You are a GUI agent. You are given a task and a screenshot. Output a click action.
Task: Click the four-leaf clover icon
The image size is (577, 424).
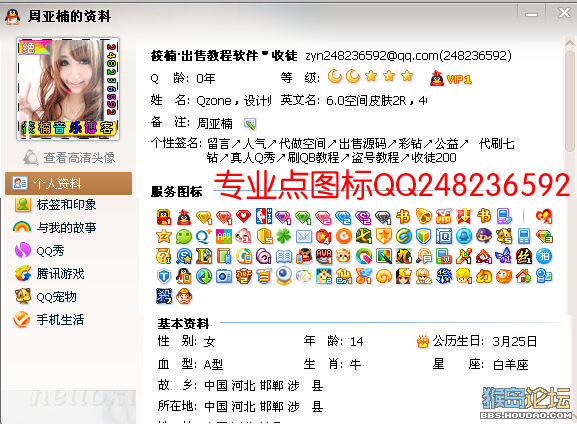coord(284,237)
